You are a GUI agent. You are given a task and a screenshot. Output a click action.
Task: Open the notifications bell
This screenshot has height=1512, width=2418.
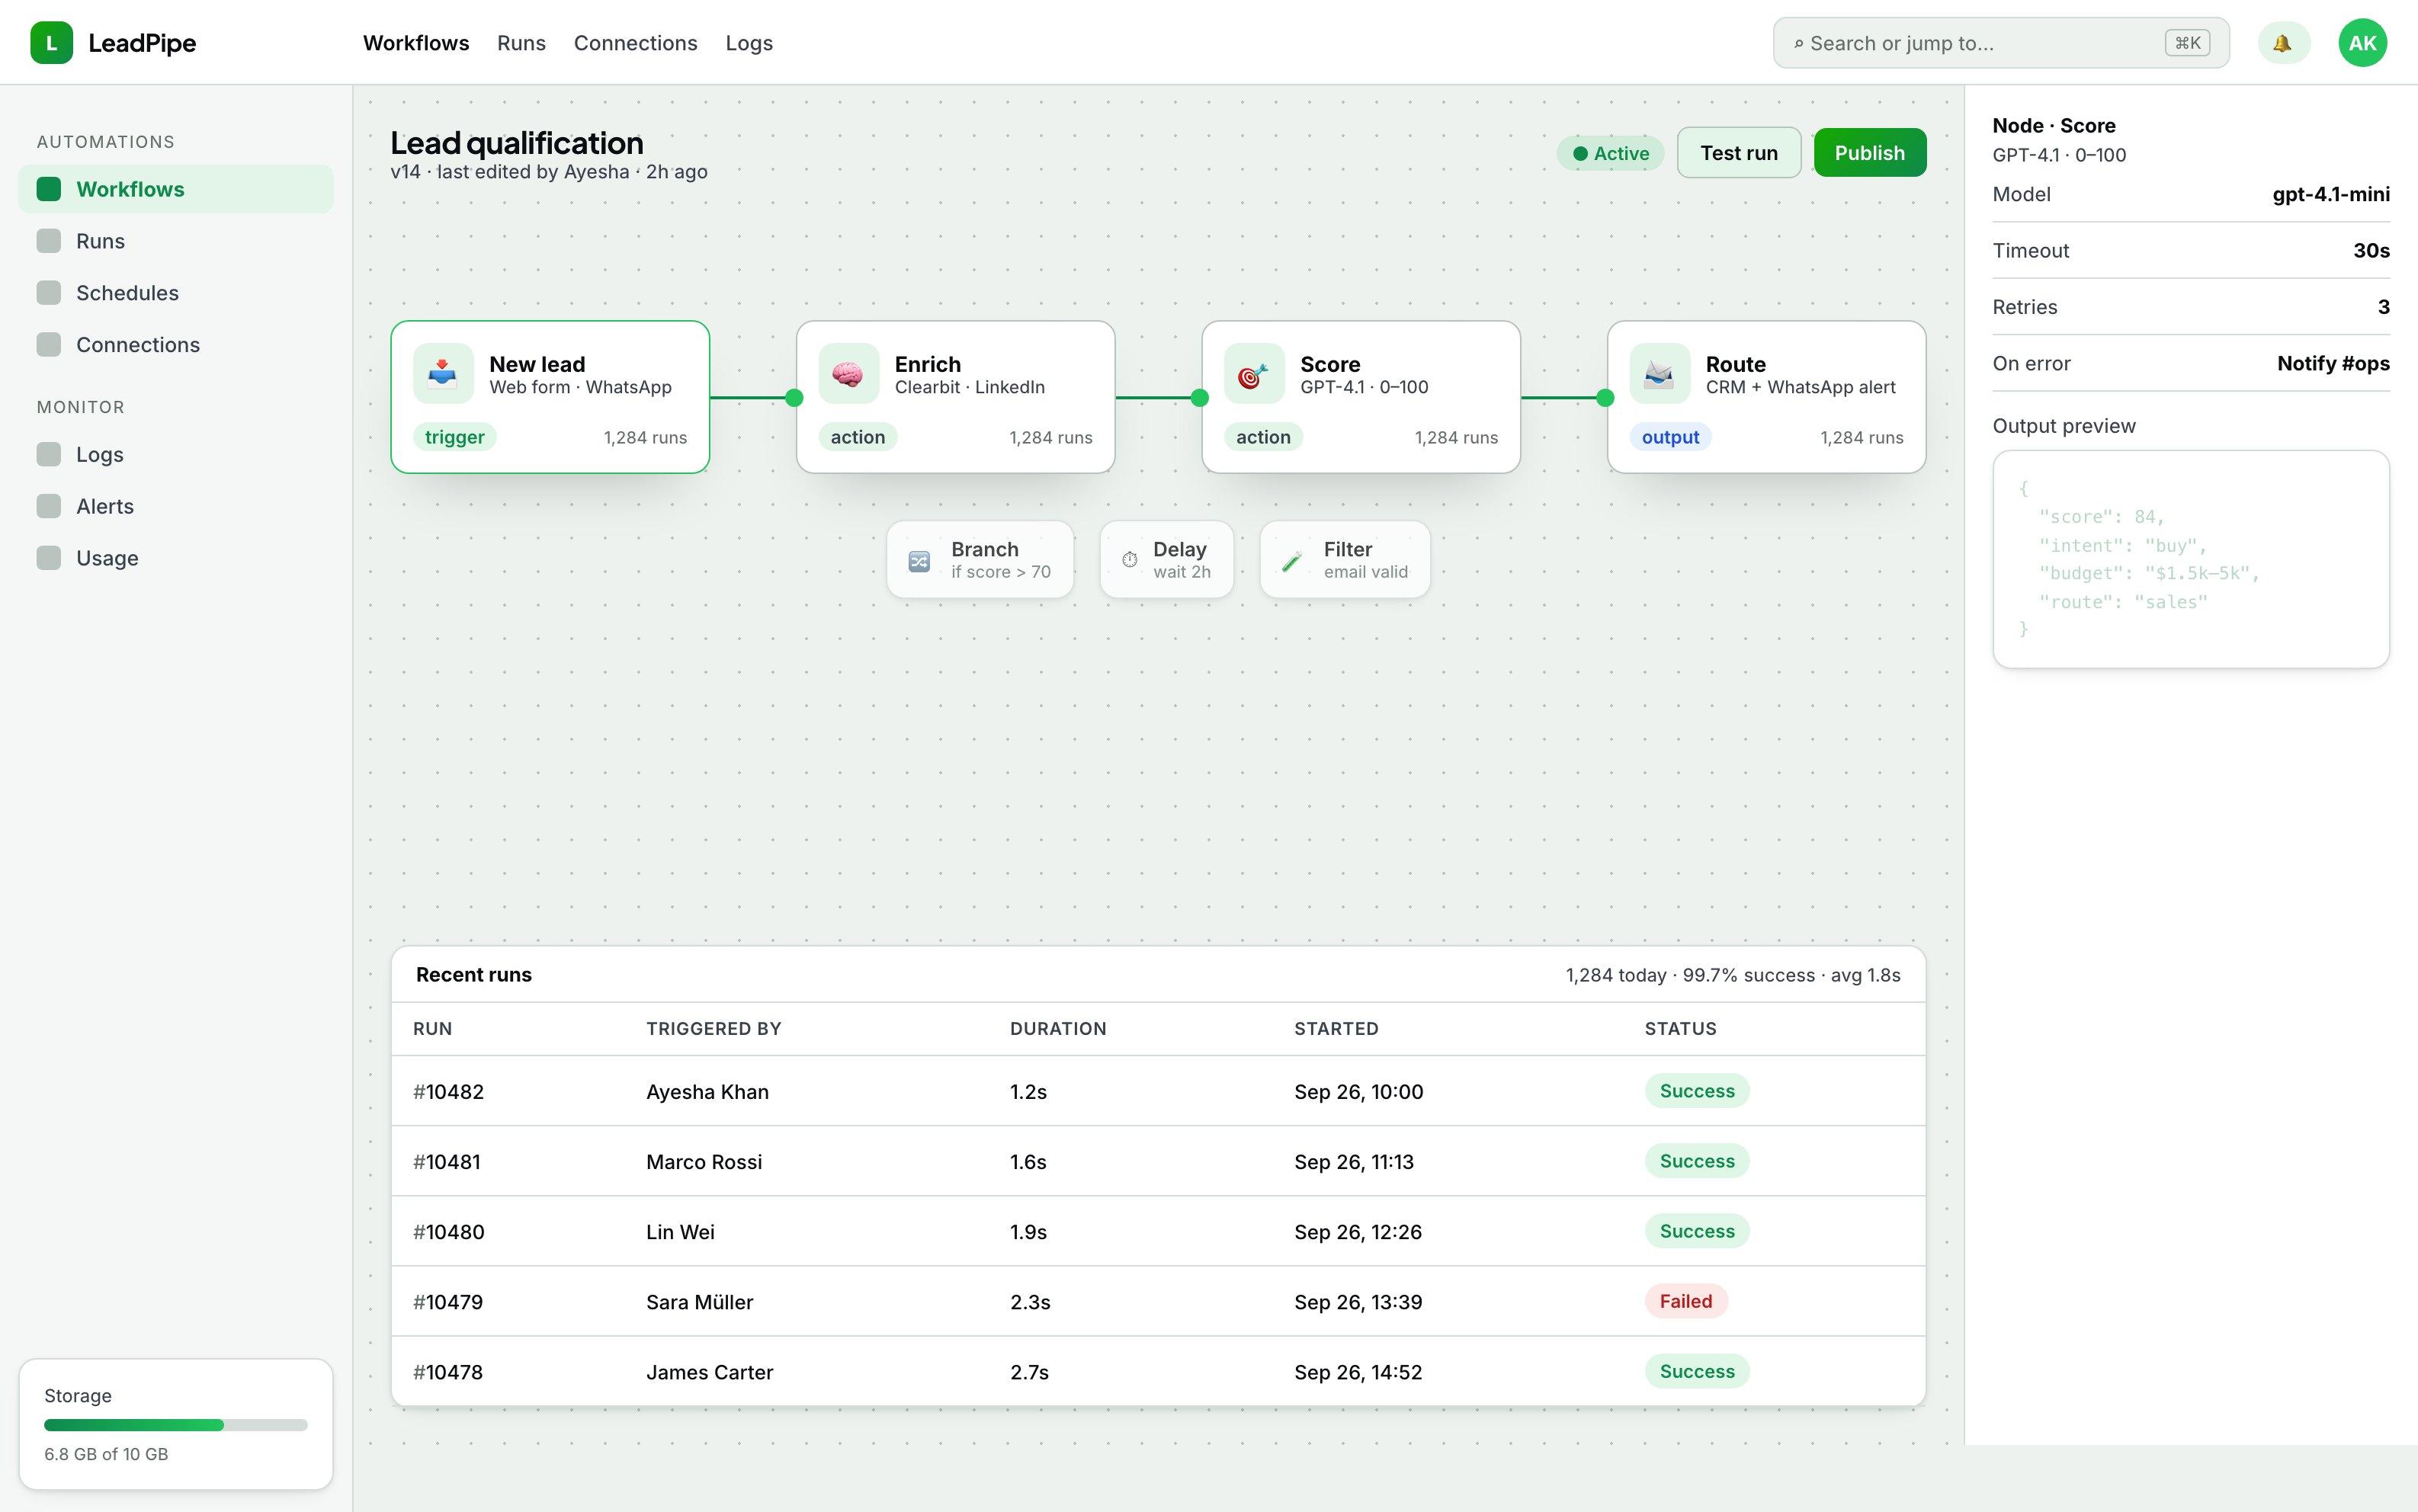tap(2283, 43)
